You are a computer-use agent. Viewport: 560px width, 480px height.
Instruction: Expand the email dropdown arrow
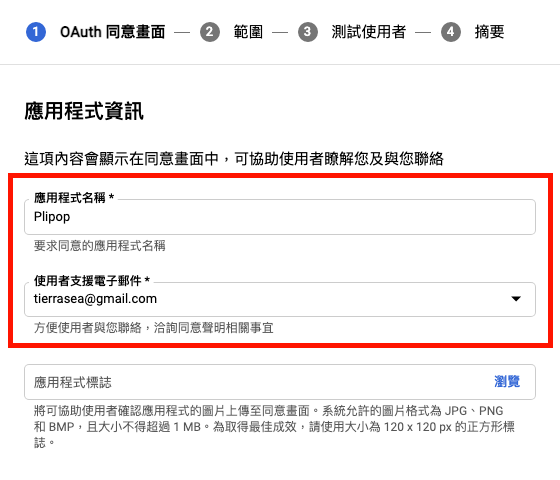[x=516, y=299]
